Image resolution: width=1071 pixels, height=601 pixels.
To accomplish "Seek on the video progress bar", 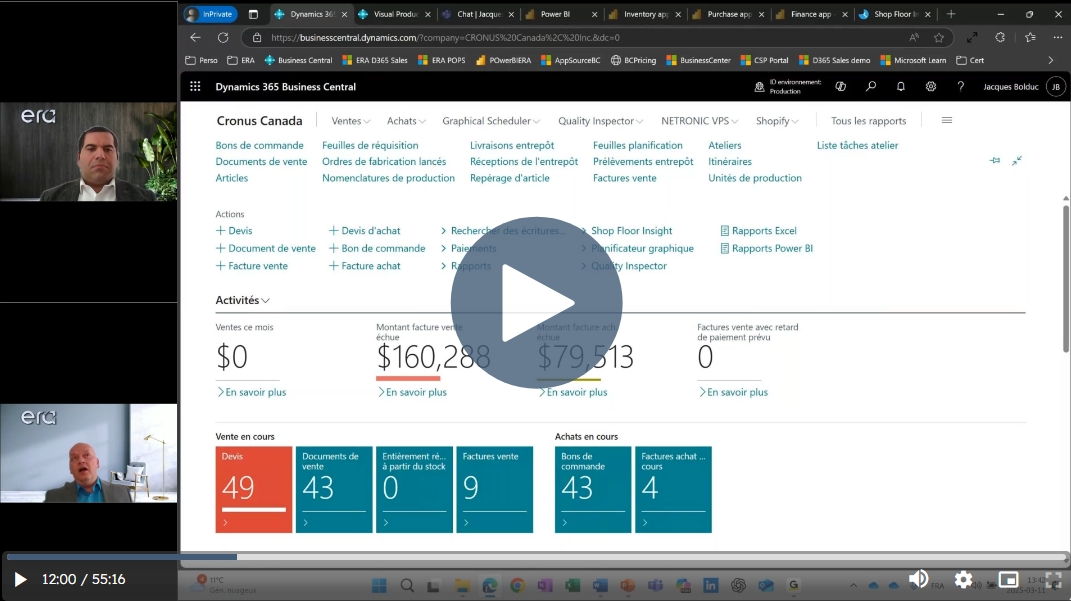I will pyautogui.click(x=536, y=557).
